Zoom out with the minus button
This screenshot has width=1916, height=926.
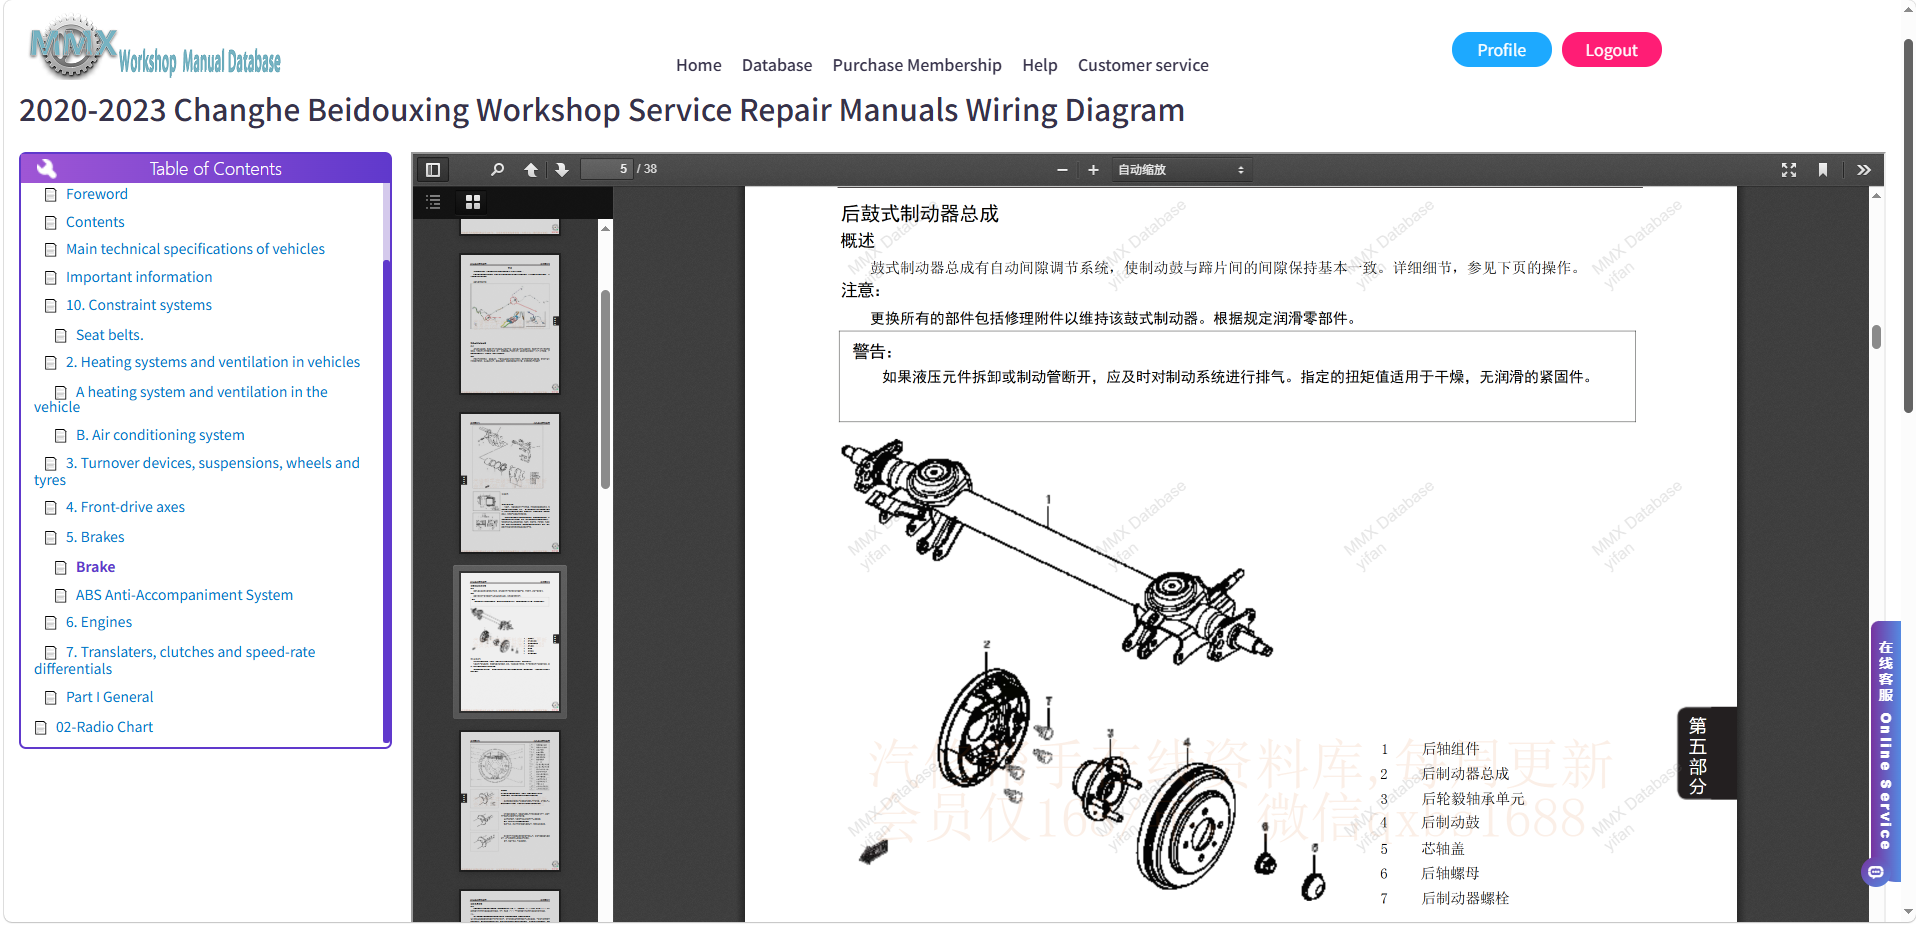pos(1062,170)
